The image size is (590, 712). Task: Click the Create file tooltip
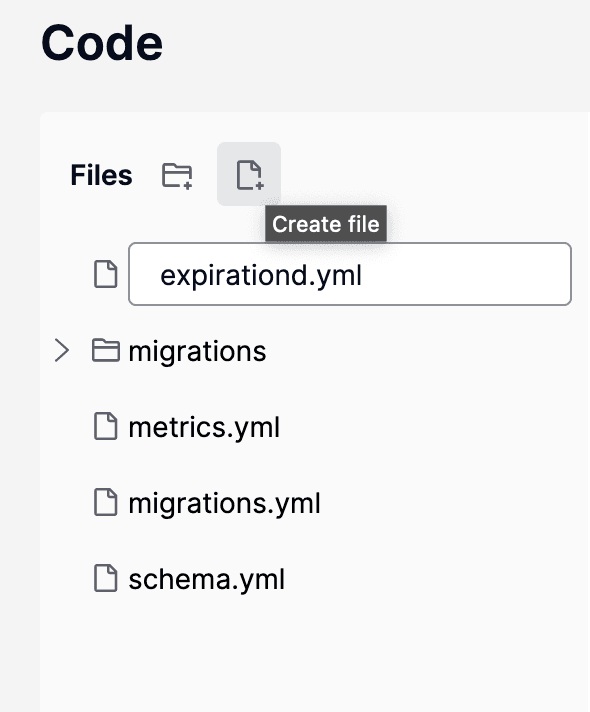pyautogui.click(x=326, y=223)
